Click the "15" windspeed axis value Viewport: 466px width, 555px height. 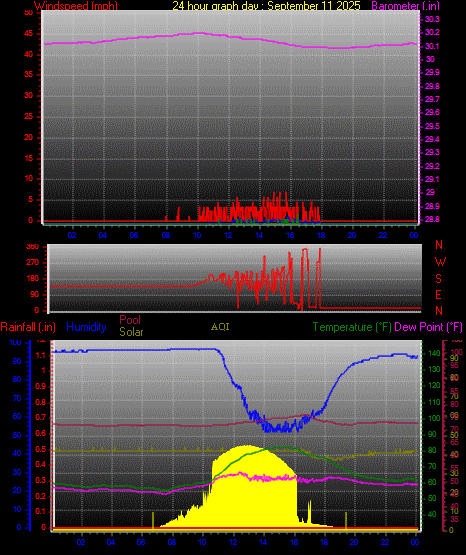coord(29,158)
